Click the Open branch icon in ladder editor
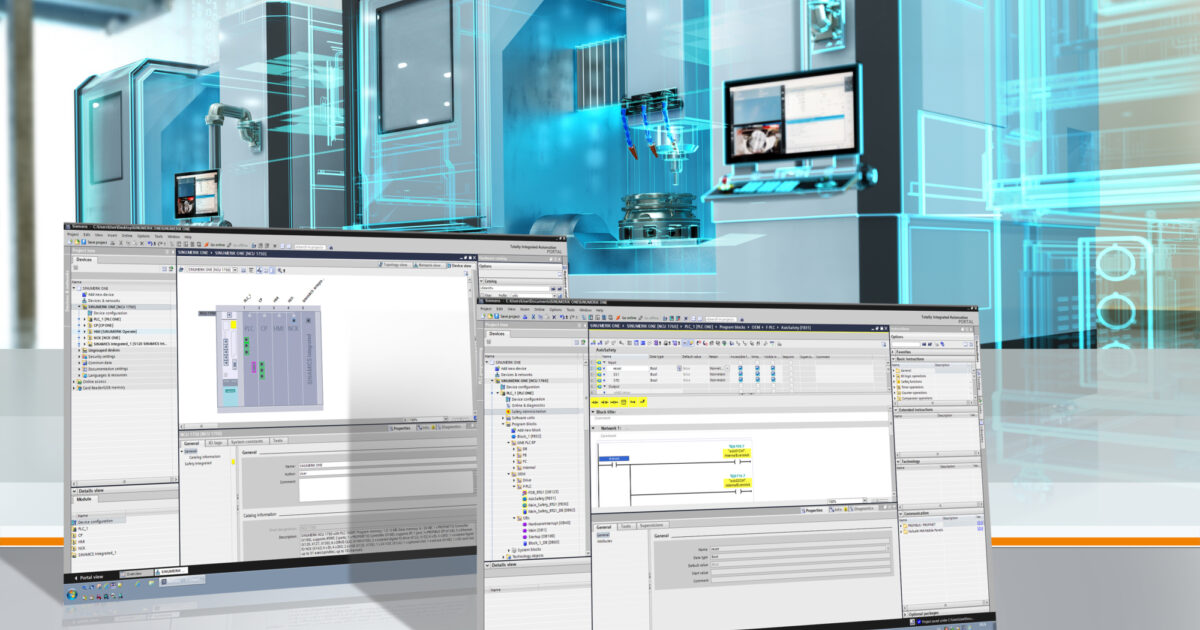Screen dimensions: 1200x630 [633, 402]
